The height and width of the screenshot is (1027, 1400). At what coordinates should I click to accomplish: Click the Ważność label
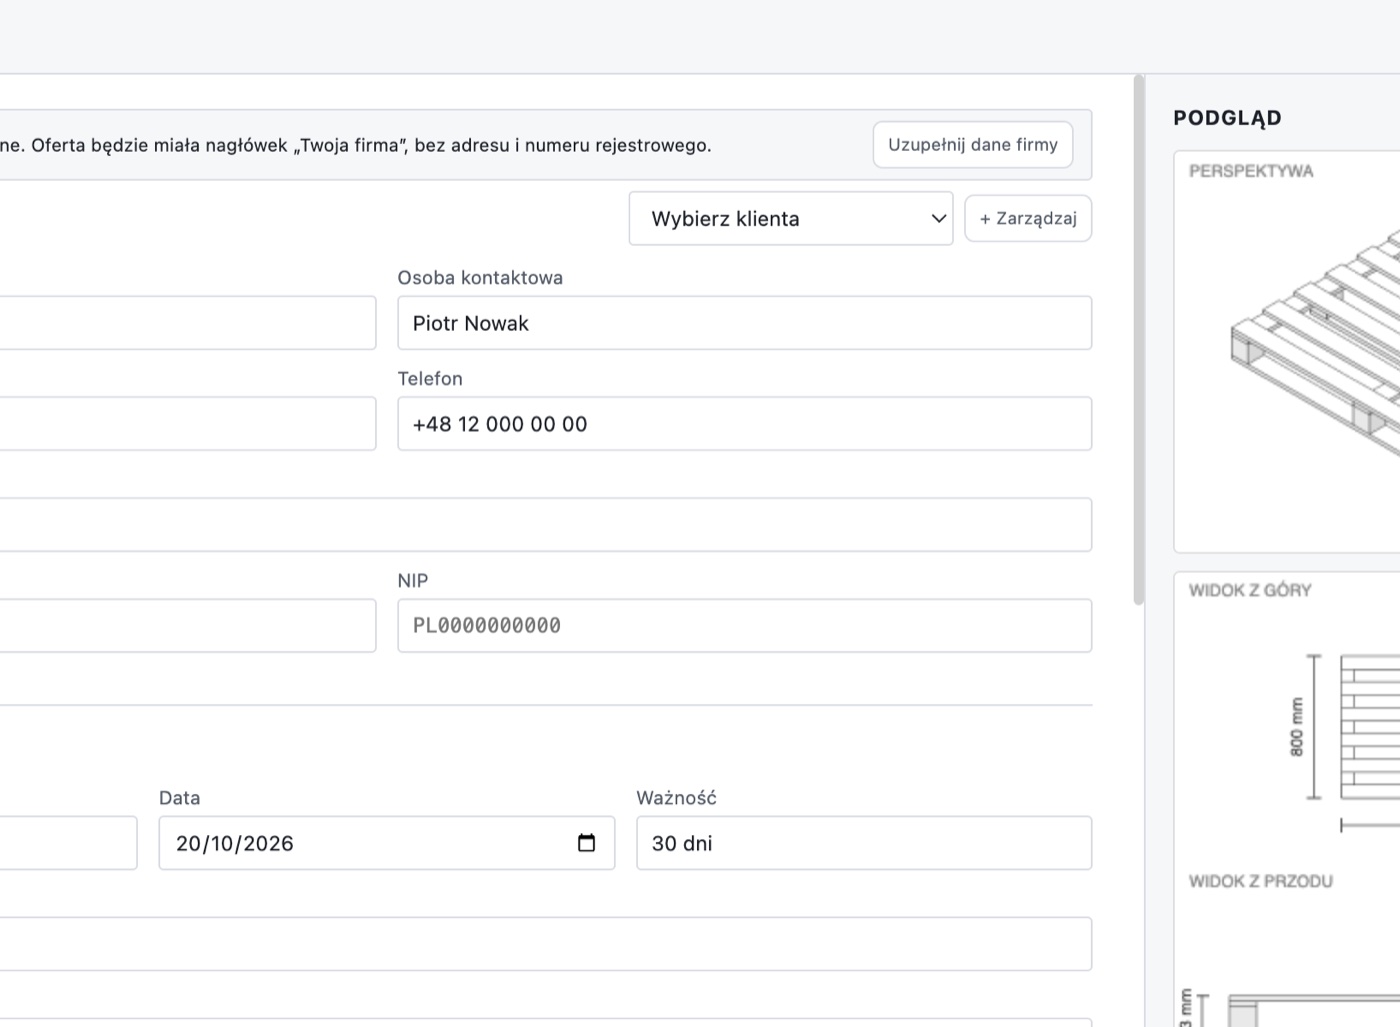coord(677,798)
